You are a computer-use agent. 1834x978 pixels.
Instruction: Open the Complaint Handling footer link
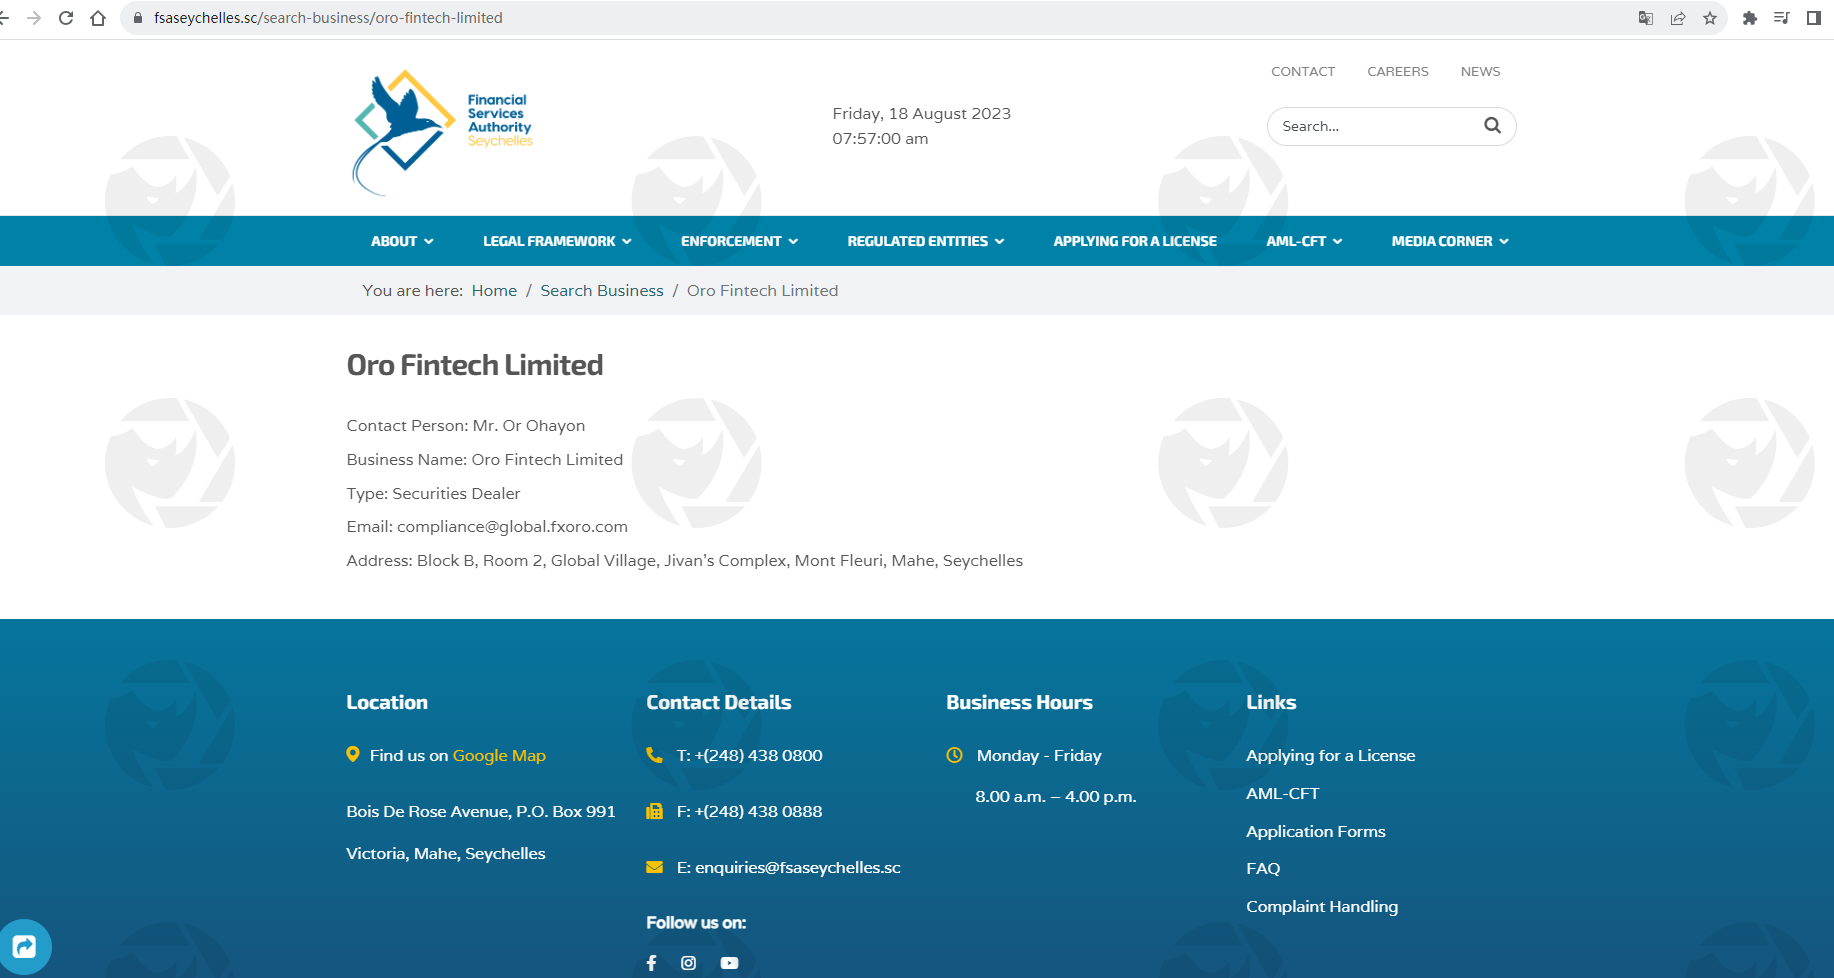1321,906
